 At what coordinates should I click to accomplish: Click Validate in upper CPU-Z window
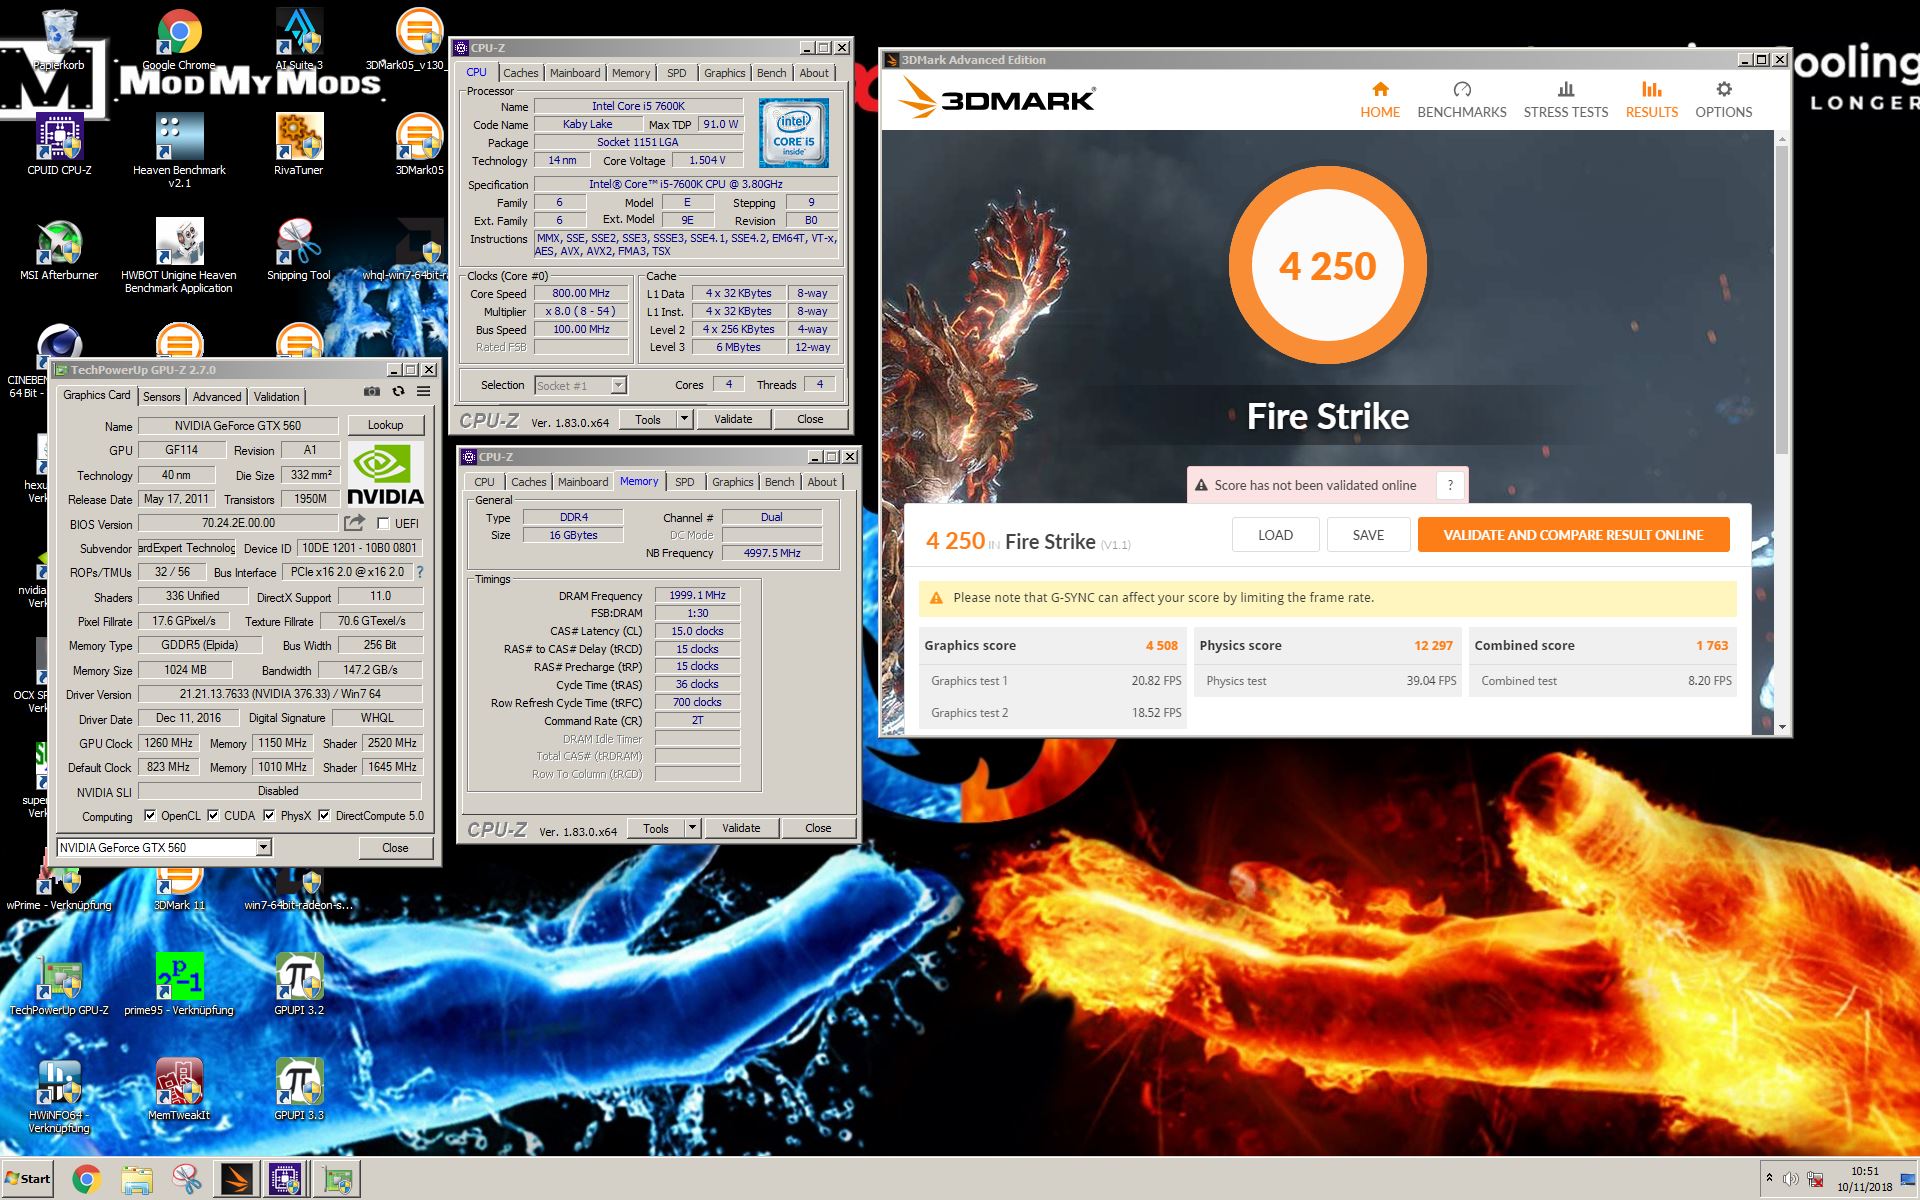(733, 419)
